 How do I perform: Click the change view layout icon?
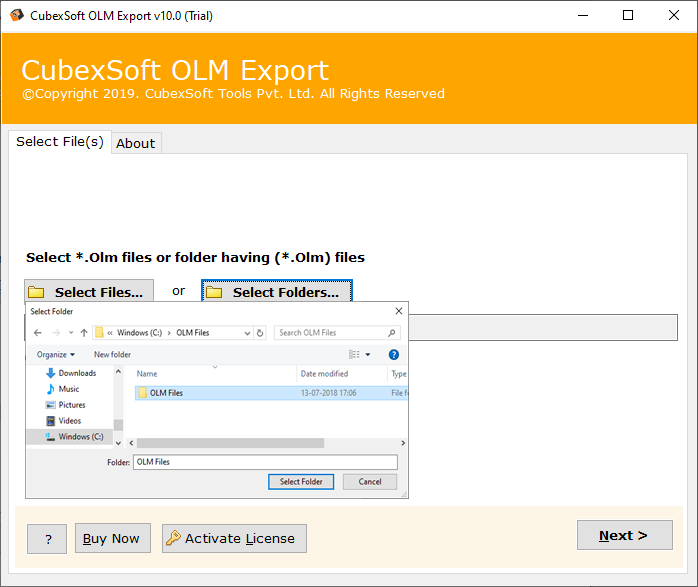354,354
